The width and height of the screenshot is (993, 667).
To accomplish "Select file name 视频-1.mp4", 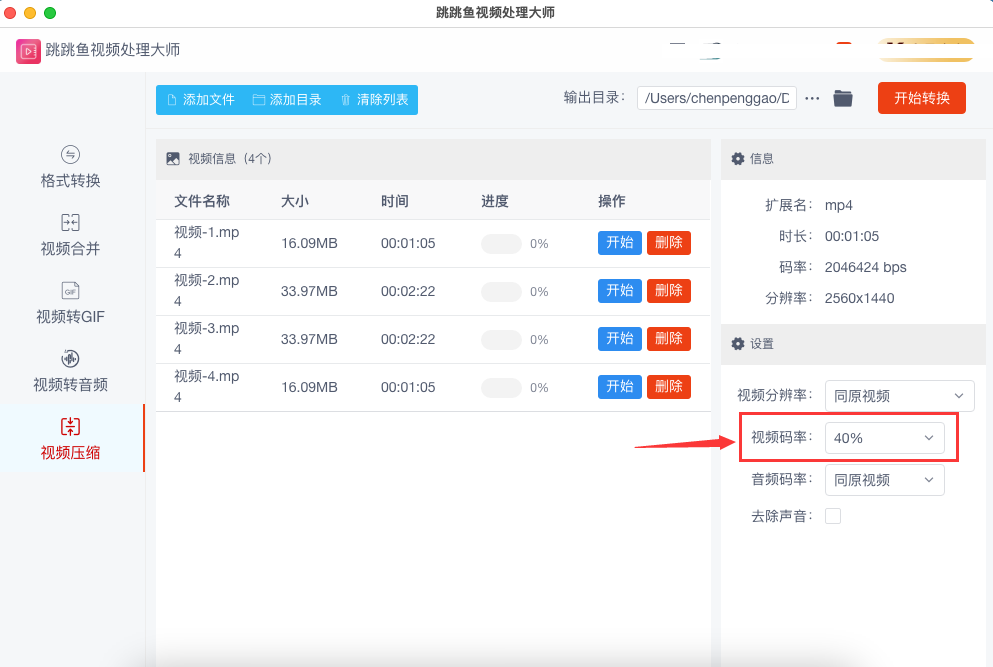I will click(206, 243).
